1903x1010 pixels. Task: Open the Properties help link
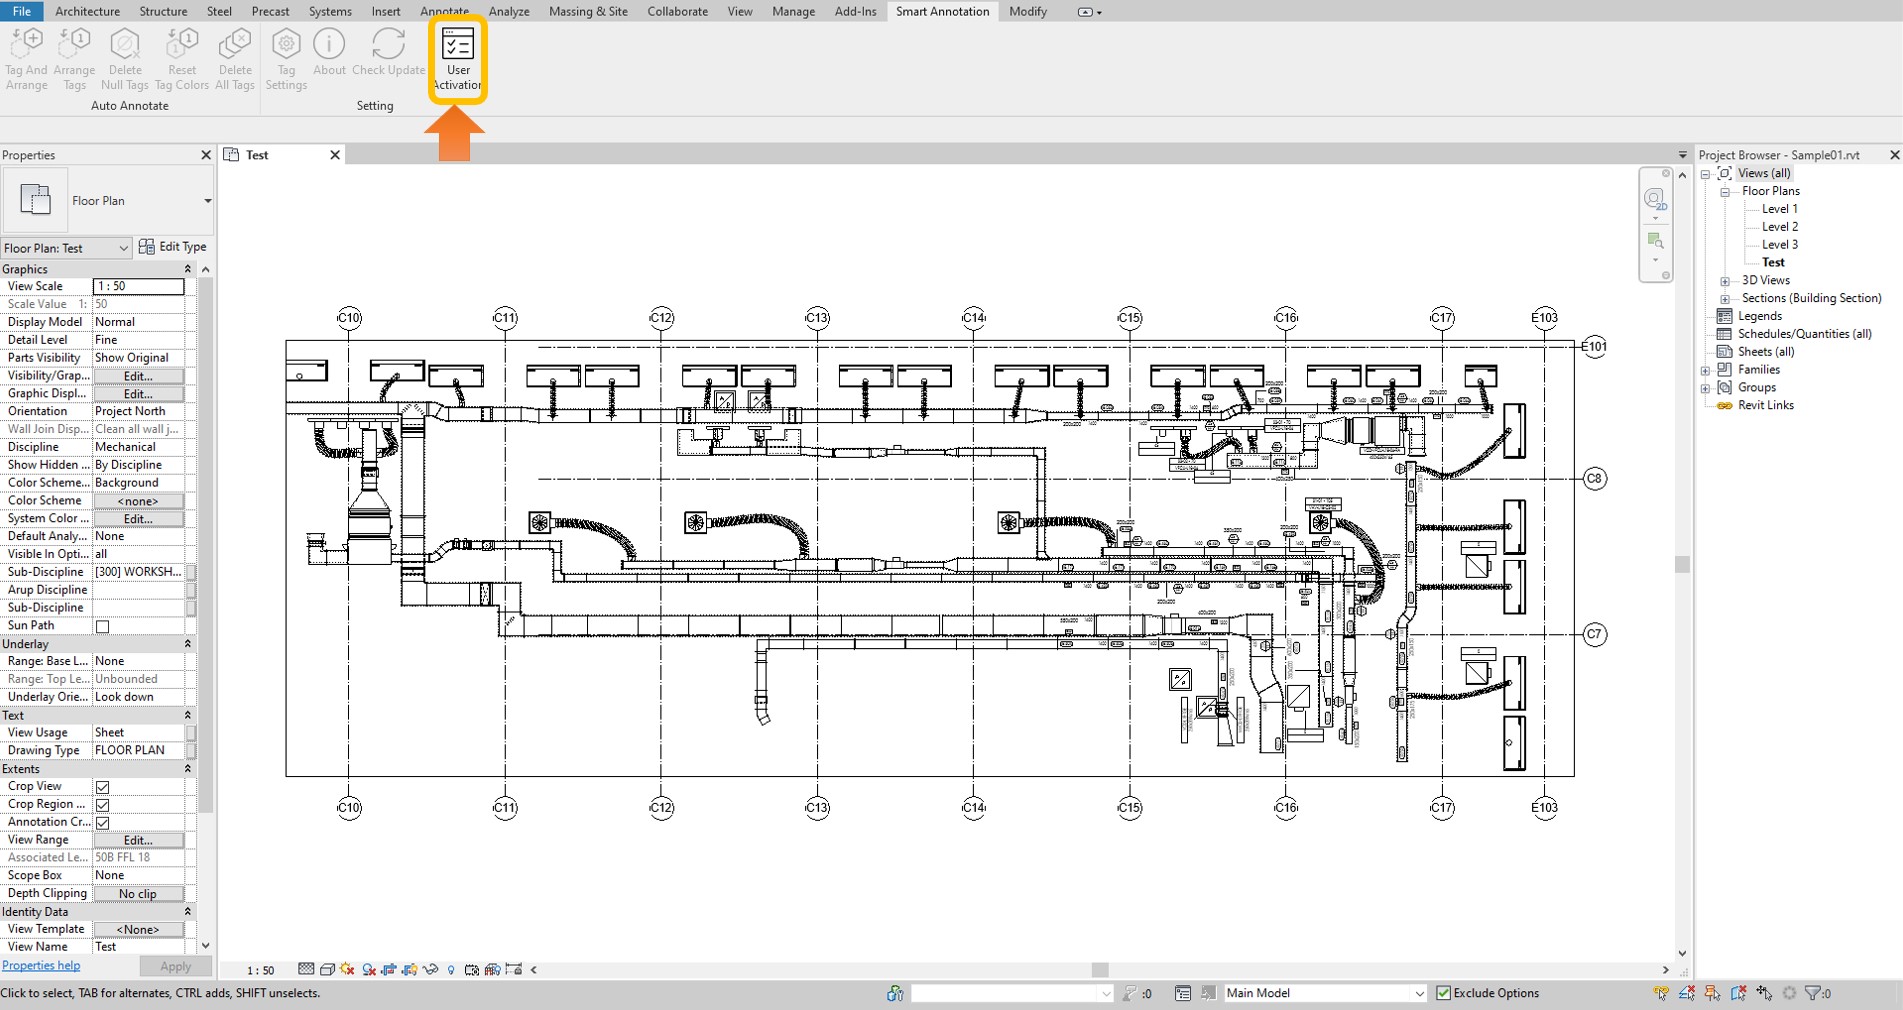pyautogui.click(x=41, y=966)
